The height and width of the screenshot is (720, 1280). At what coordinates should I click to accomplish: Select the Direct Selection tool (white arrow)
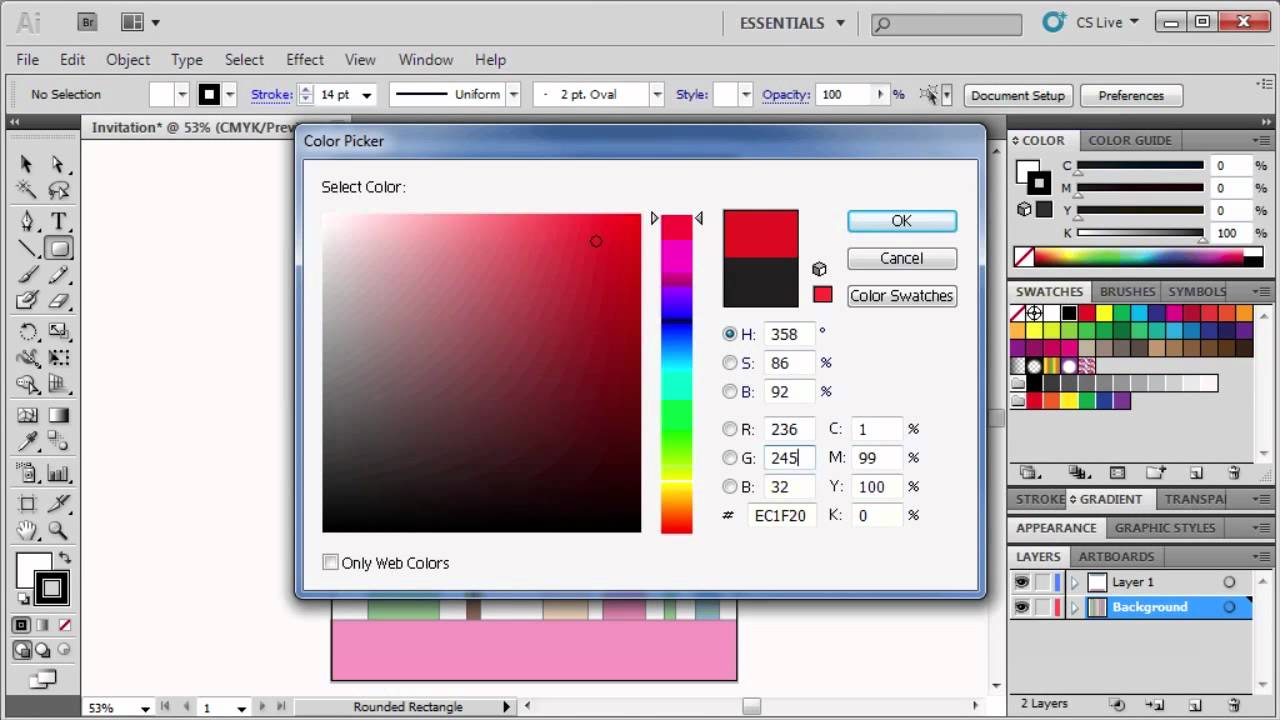(x=58, y=164)
